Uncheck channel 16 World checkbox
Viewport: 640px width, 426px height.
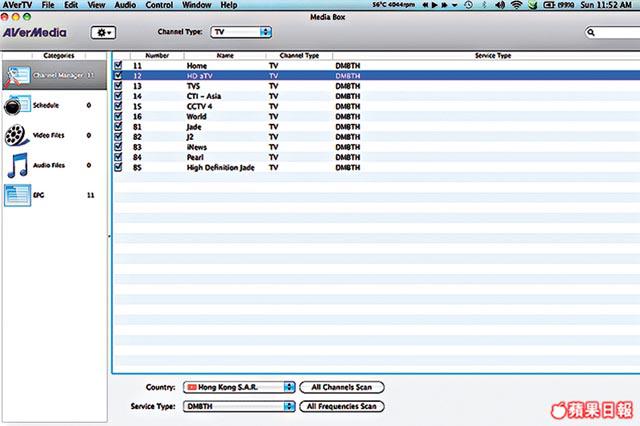118,116
